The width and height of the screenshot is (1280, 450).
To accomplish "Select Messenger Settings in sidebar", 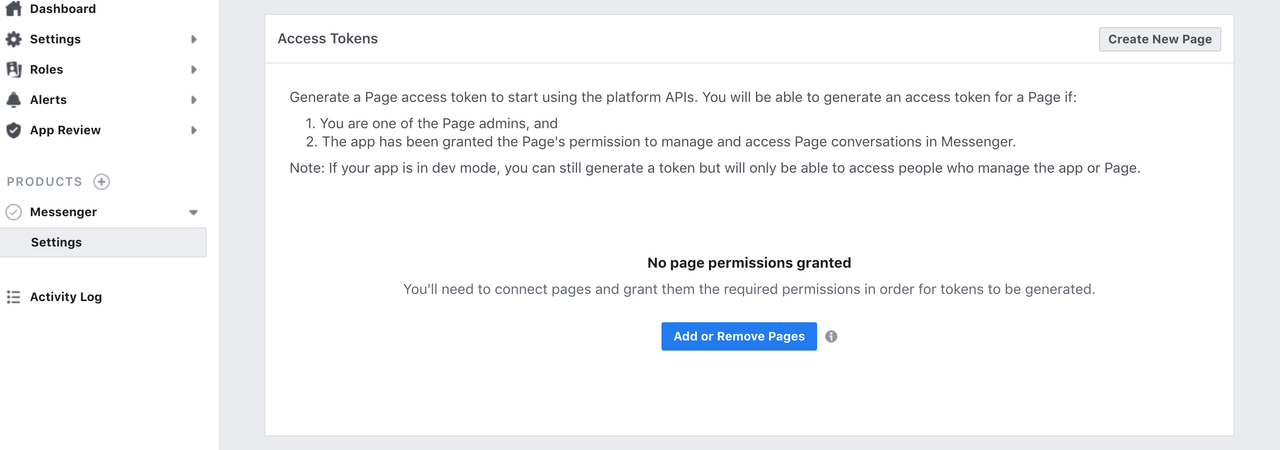I will [x=57, y=242].
